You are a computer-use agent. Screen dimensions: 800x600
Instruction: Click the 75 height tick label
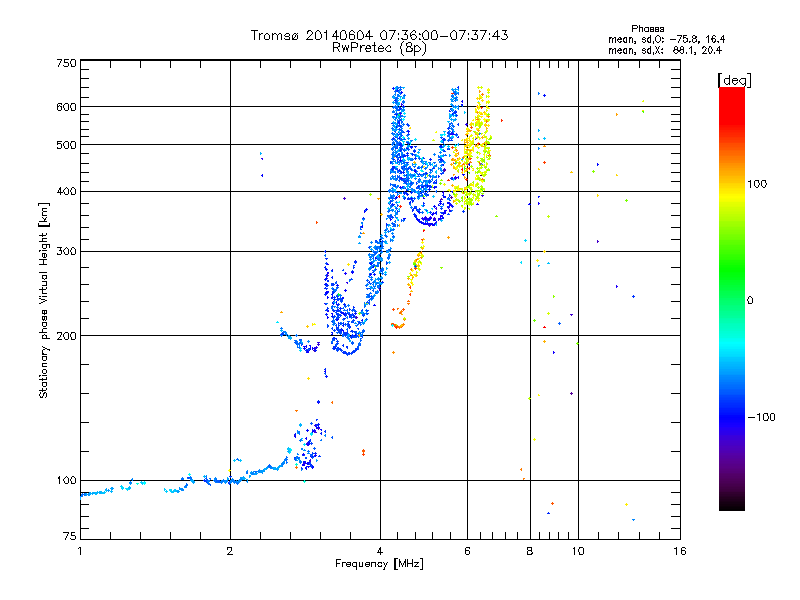click(x=70, y=536)
